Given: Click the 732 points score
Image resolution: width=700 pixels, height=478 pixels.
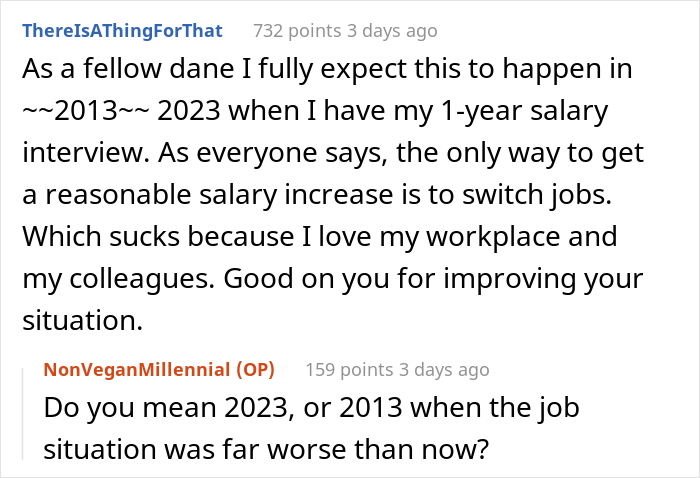Looking at the screenshot, I should pyautogui.click(x=296, y=31).
